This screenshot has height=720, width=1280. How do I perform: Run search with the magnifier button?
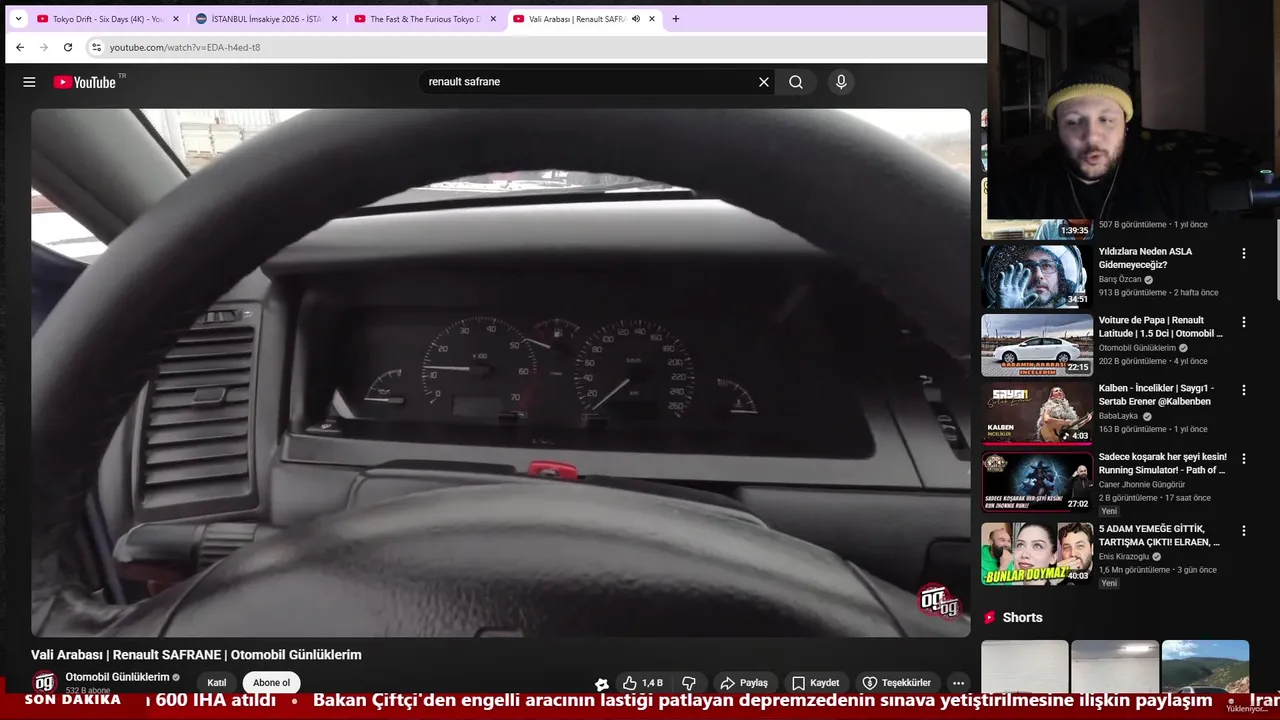click(796, 82)
